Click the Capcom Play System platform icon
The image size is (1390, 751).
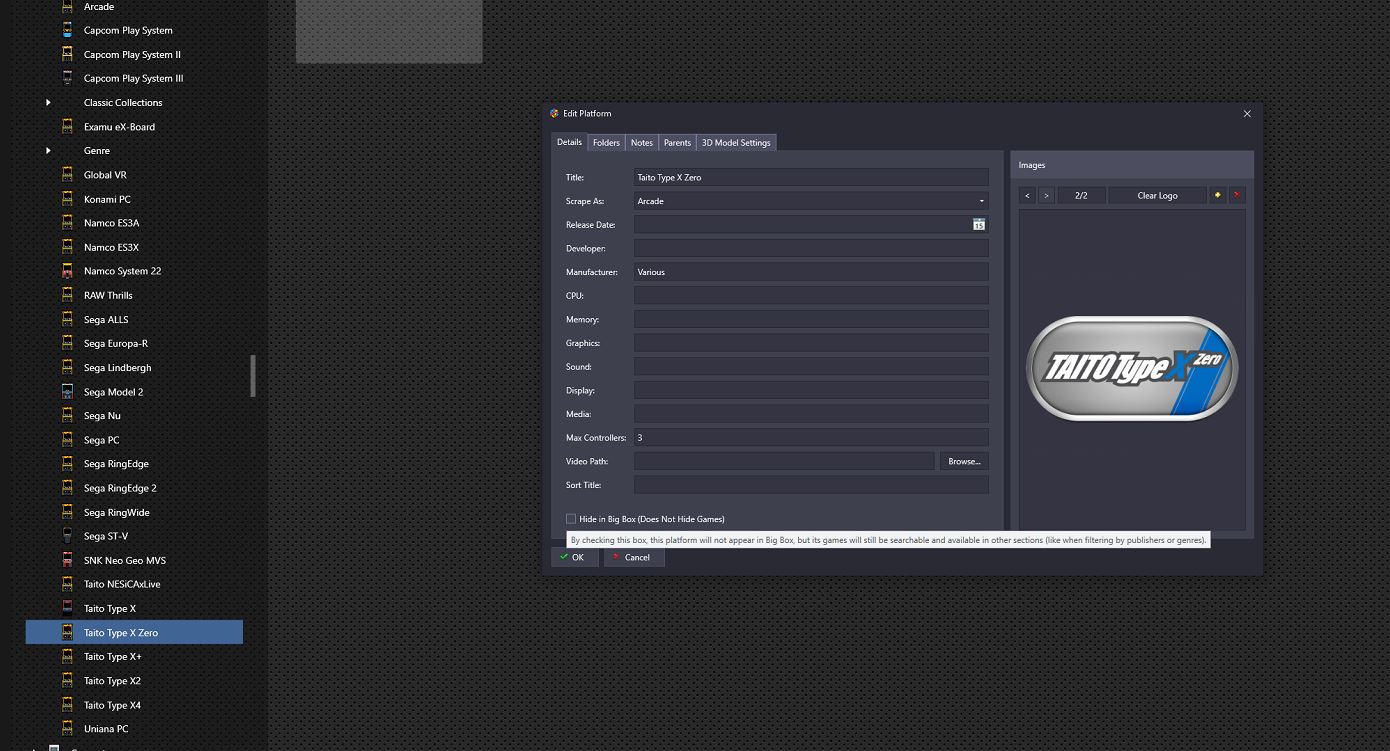coord(67,30)
